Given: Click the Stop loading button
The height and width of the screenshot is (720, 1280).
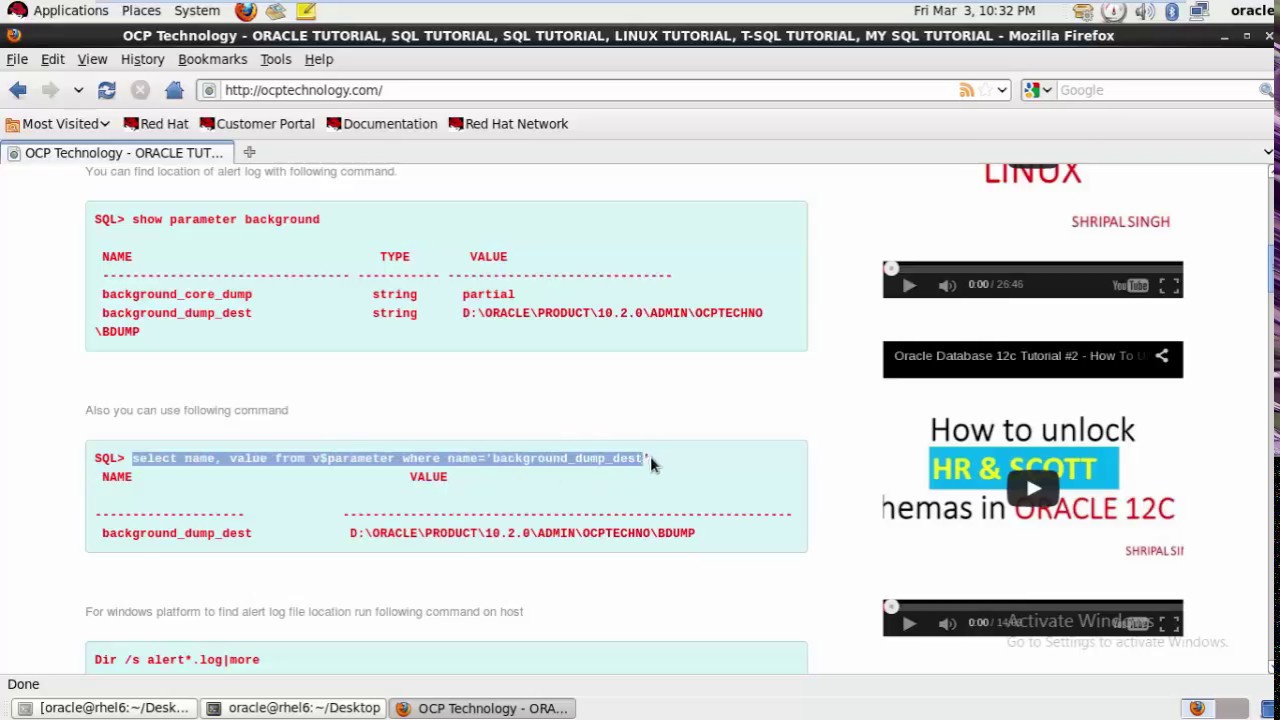Looking at the screenshot, I should tap(140, 90).
